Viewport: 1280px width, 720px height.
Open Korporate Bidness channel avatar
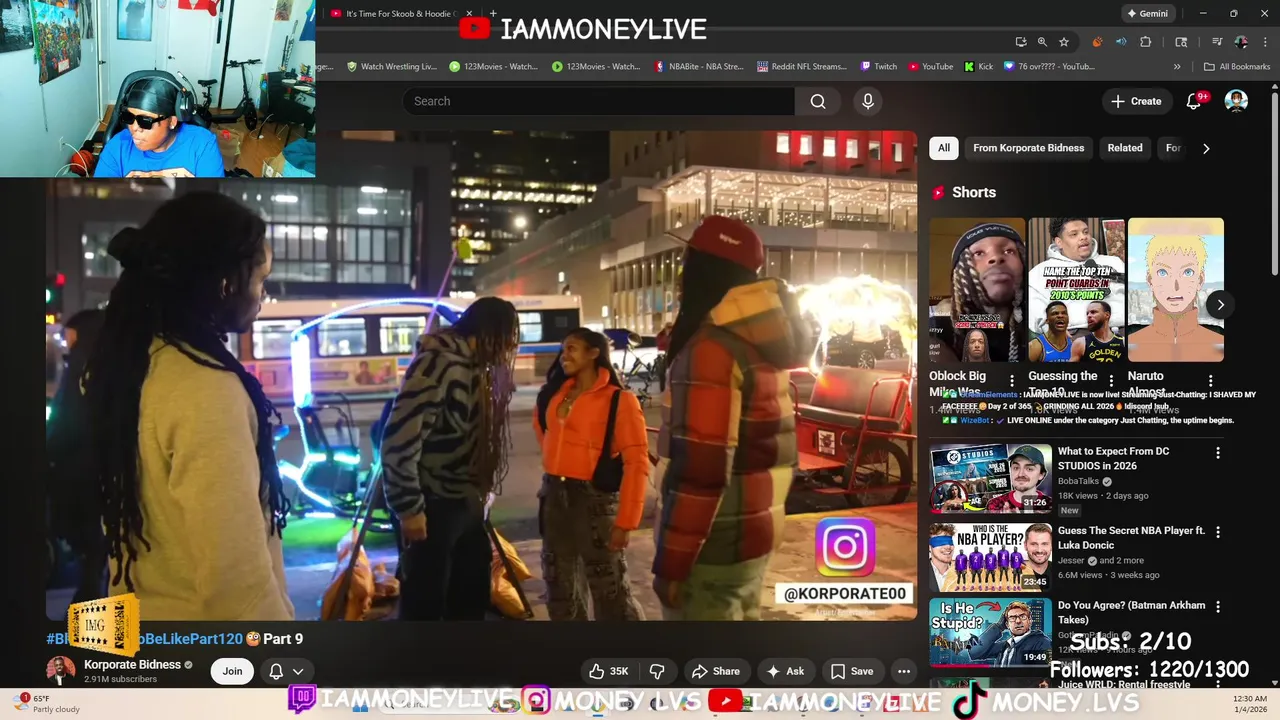tap(60, 670)
